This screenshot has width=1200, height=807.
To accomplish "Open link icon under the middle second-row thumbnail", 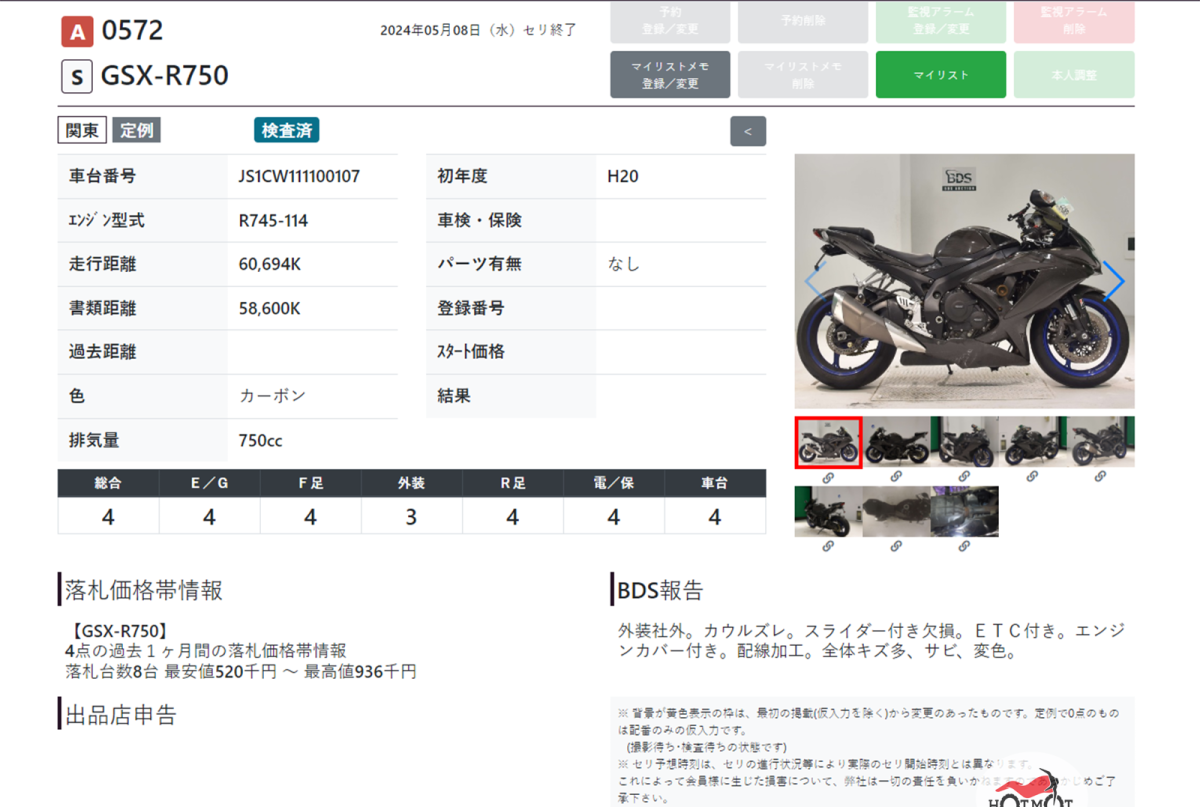I will pyautogui.click(x=896, y=546).
